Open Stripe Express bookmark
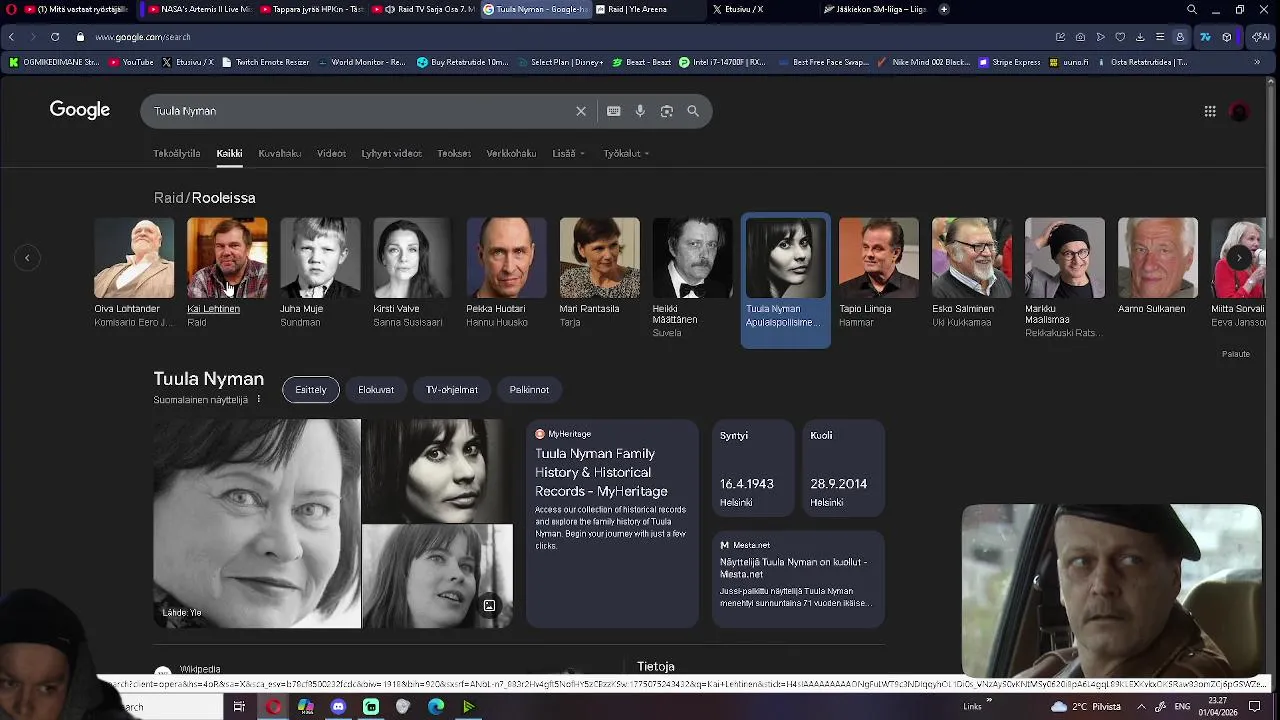 coord(1009,62)
